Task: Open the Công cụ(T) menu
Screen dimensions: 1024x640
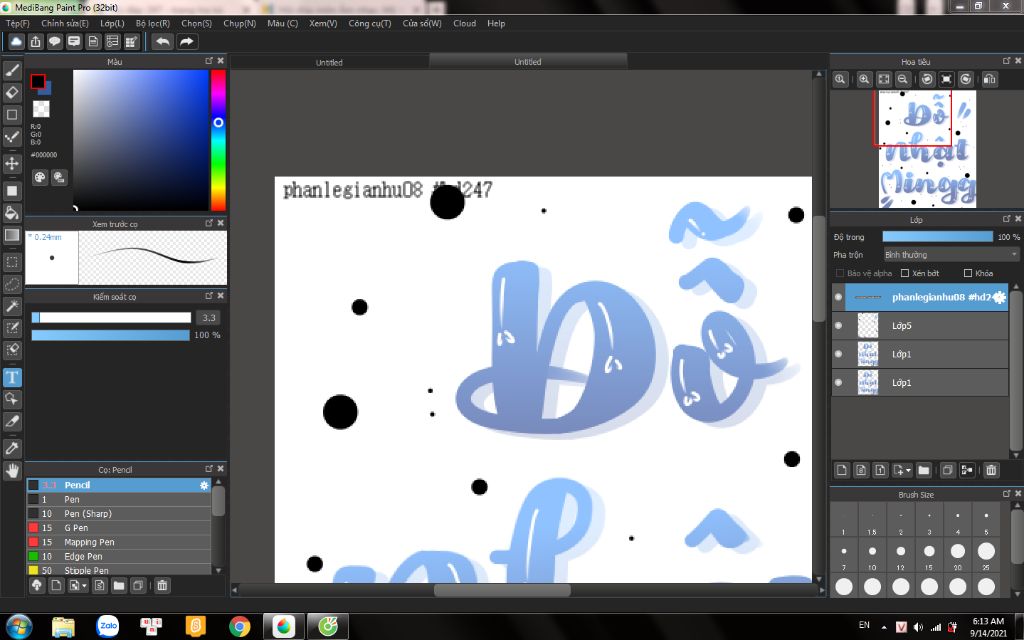Action: (370, 23)
